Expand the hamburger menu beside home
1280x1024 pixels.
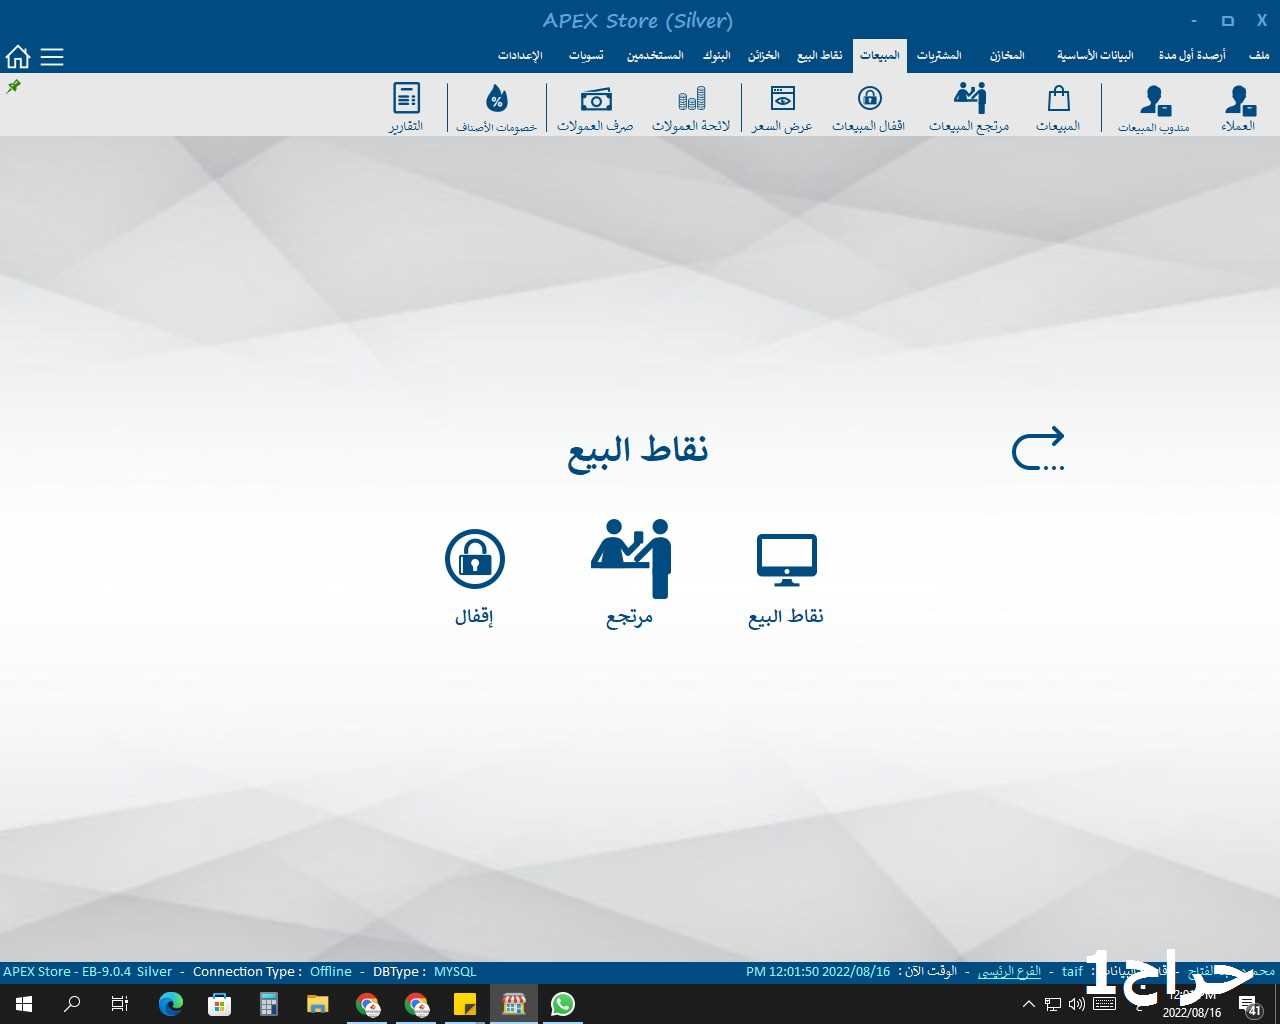click(x=52, y=57)
